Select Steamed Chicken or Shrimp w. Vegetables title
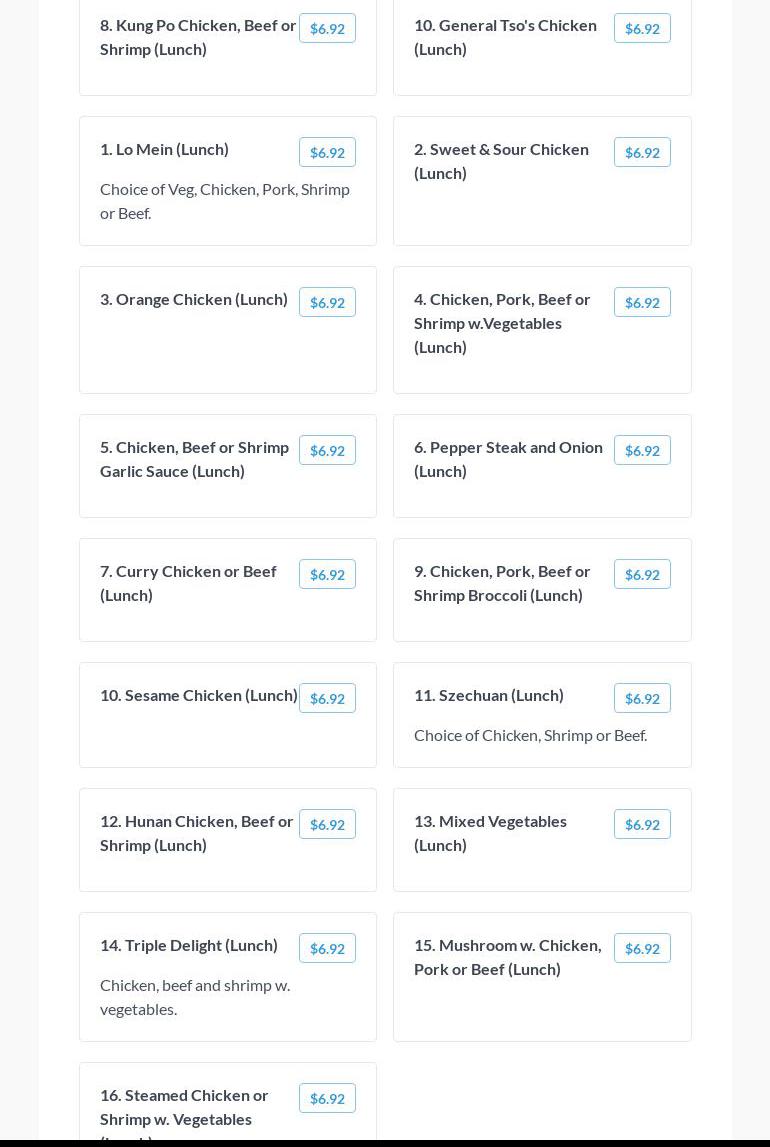This screenshot has height=1147, width=770. tap(184, 1107)
